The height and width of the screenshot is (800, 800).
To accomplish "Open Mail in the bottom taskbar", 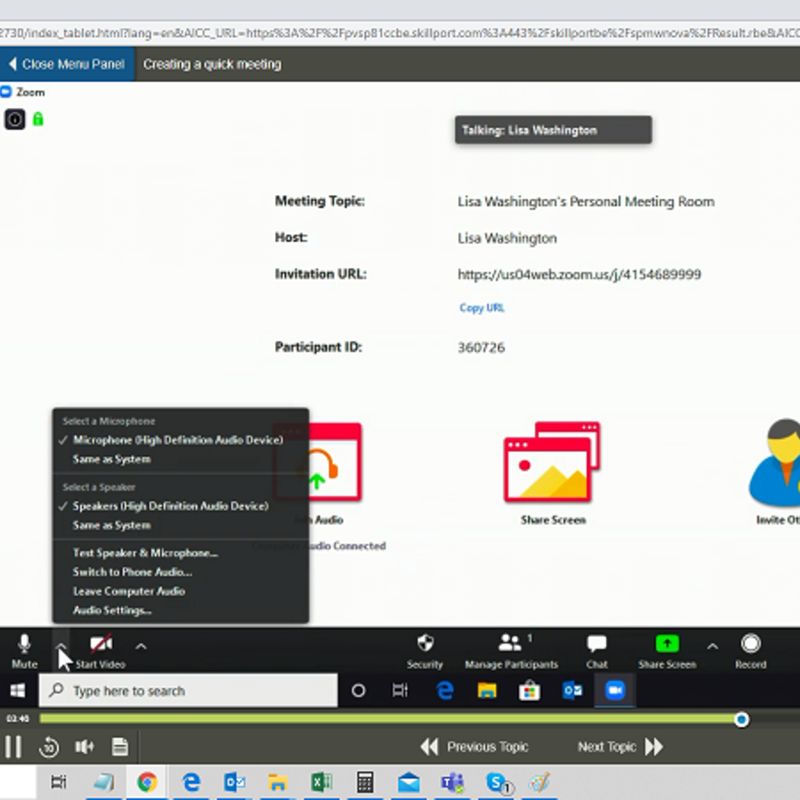I will click(409, 782).
